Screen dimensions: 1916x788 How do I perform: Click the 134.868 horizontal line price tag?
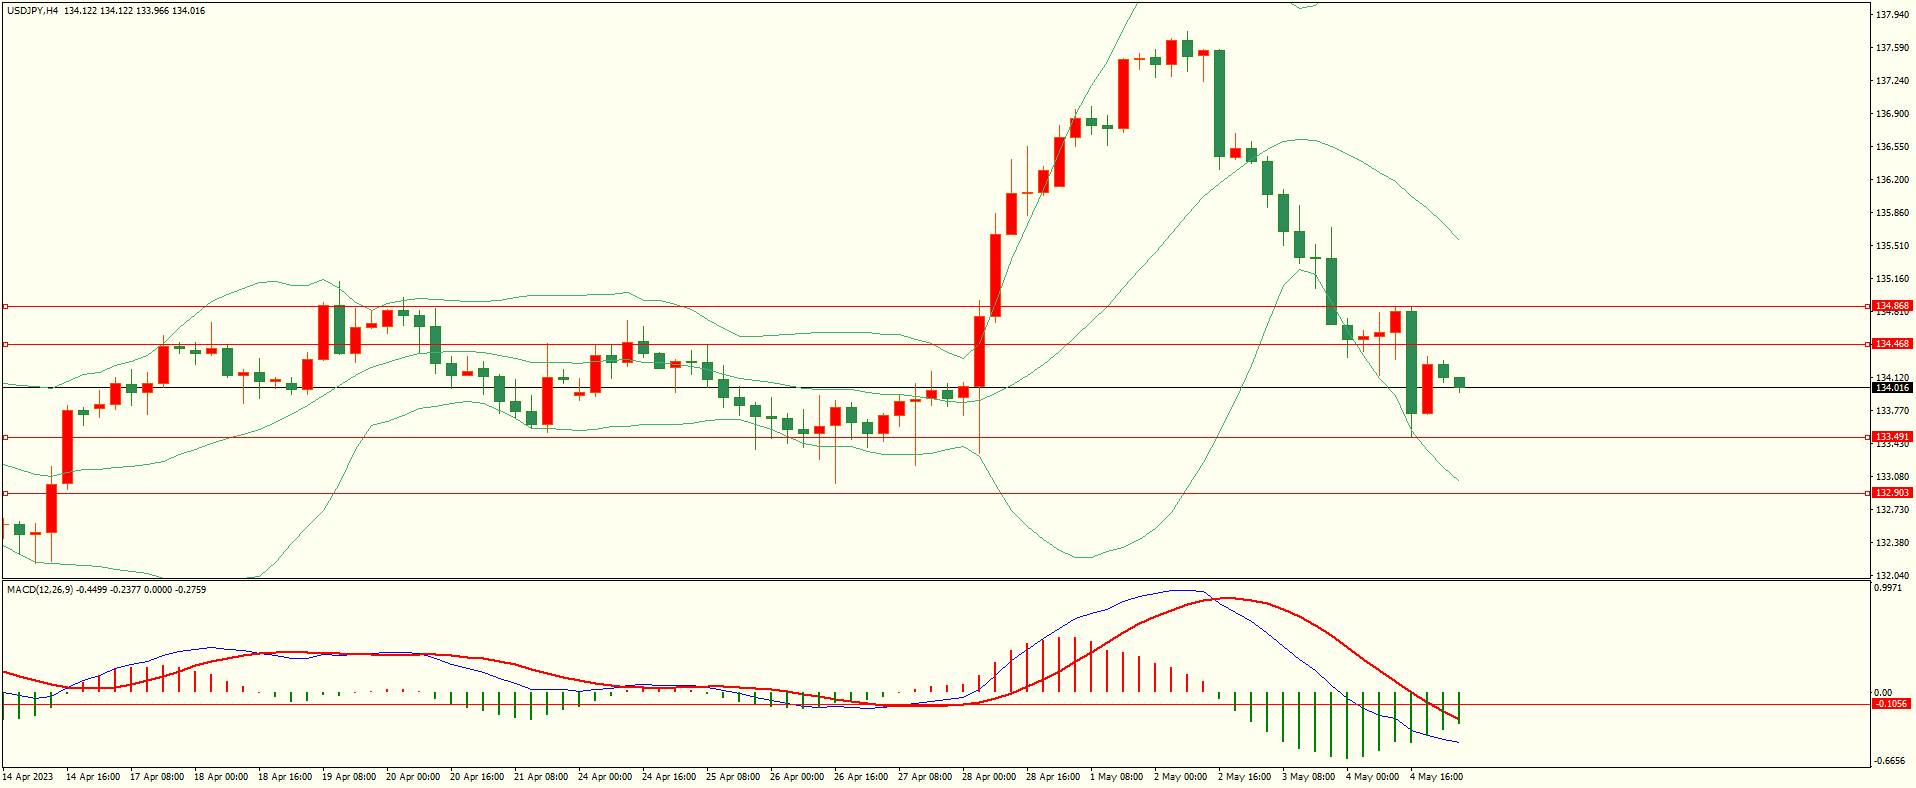tap(1892, 306)
